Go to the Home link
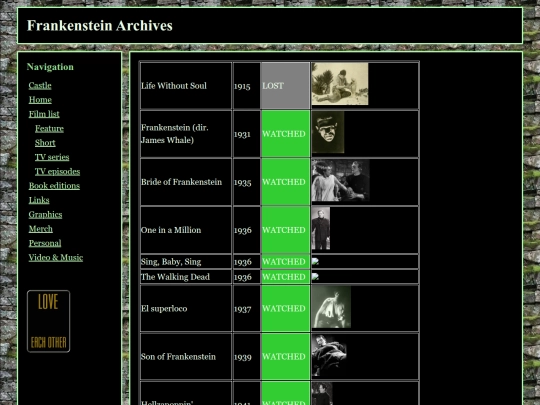The image size is (540, 405). click(x=40, y=100)
